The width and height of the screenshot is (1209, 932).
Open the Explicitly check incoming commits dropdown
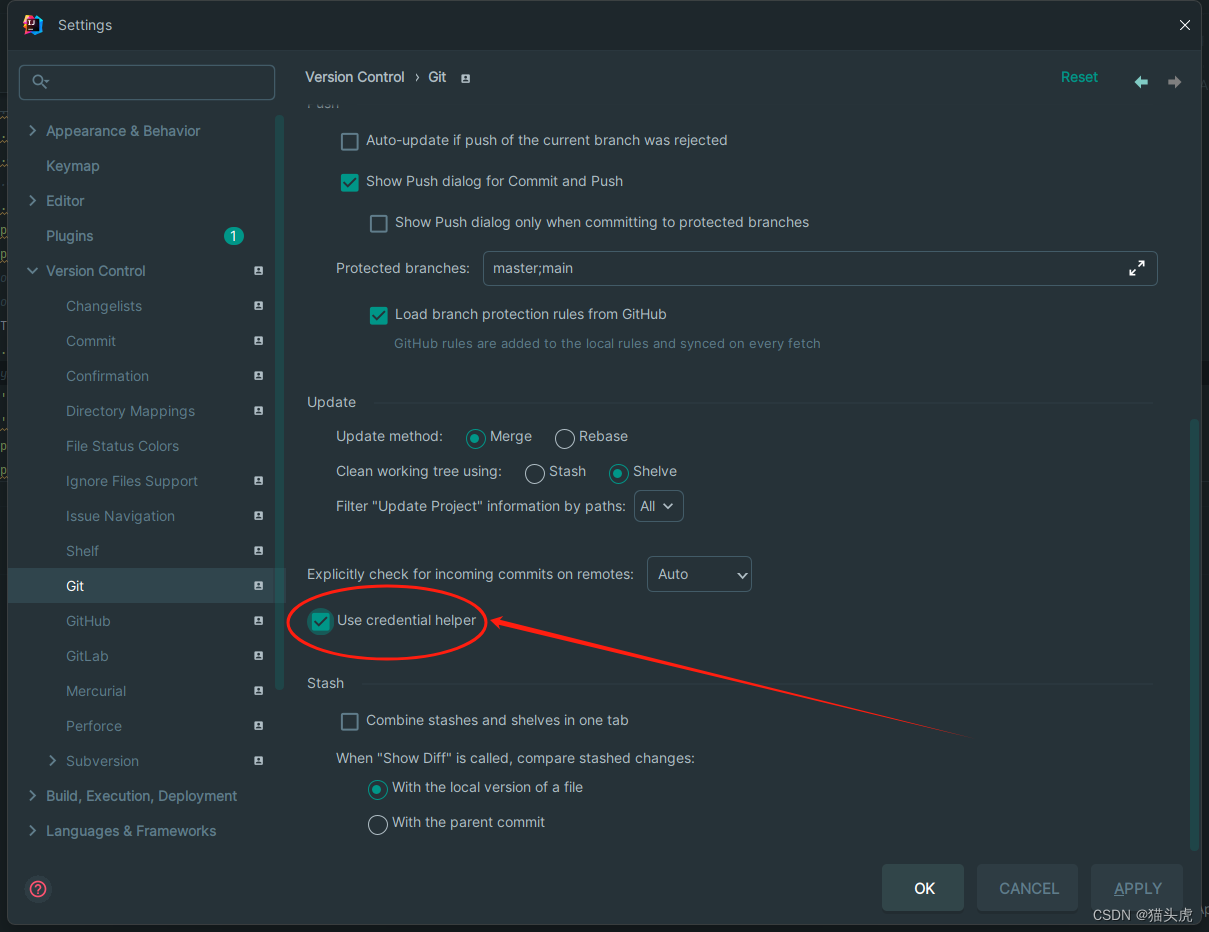pos(699,574)
